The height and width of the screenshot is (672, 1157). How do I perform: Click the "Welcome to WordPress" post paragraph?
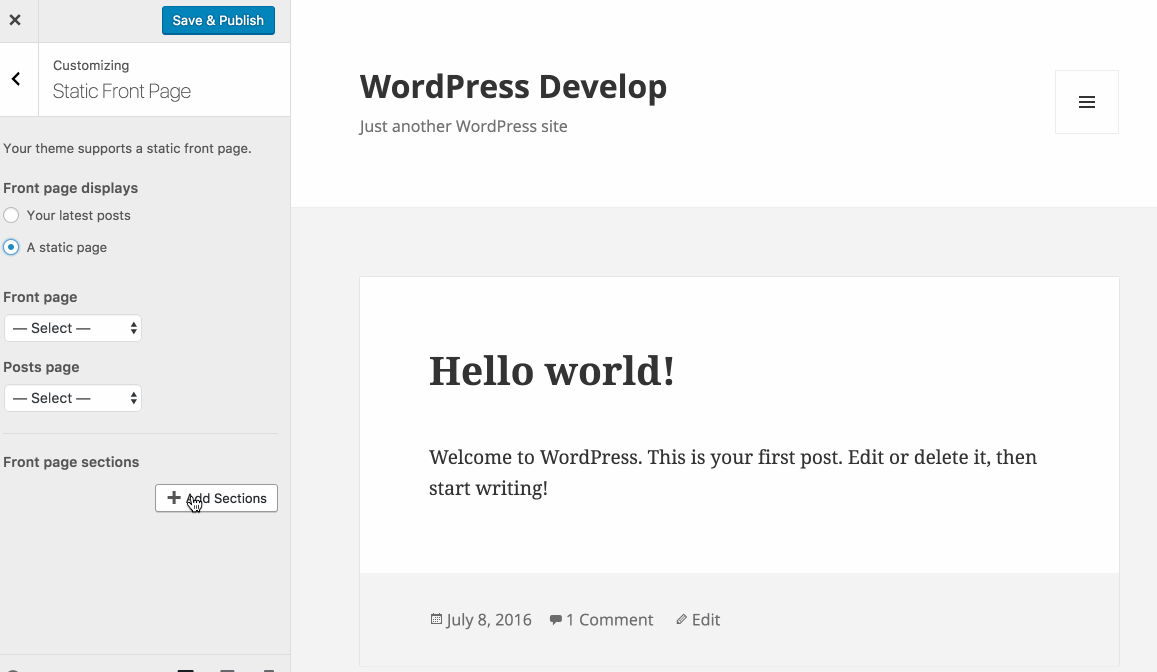[733, 472]
